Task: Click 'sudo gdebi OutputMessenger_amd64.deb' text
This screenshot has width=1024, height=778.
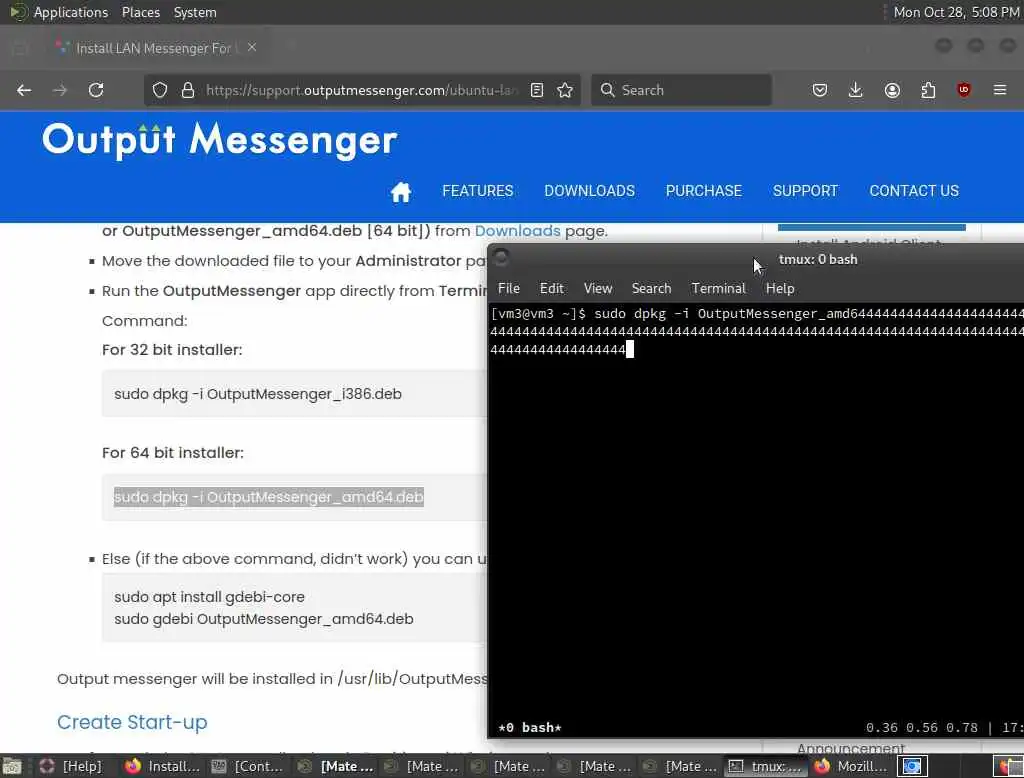Action: pos(264,619)
